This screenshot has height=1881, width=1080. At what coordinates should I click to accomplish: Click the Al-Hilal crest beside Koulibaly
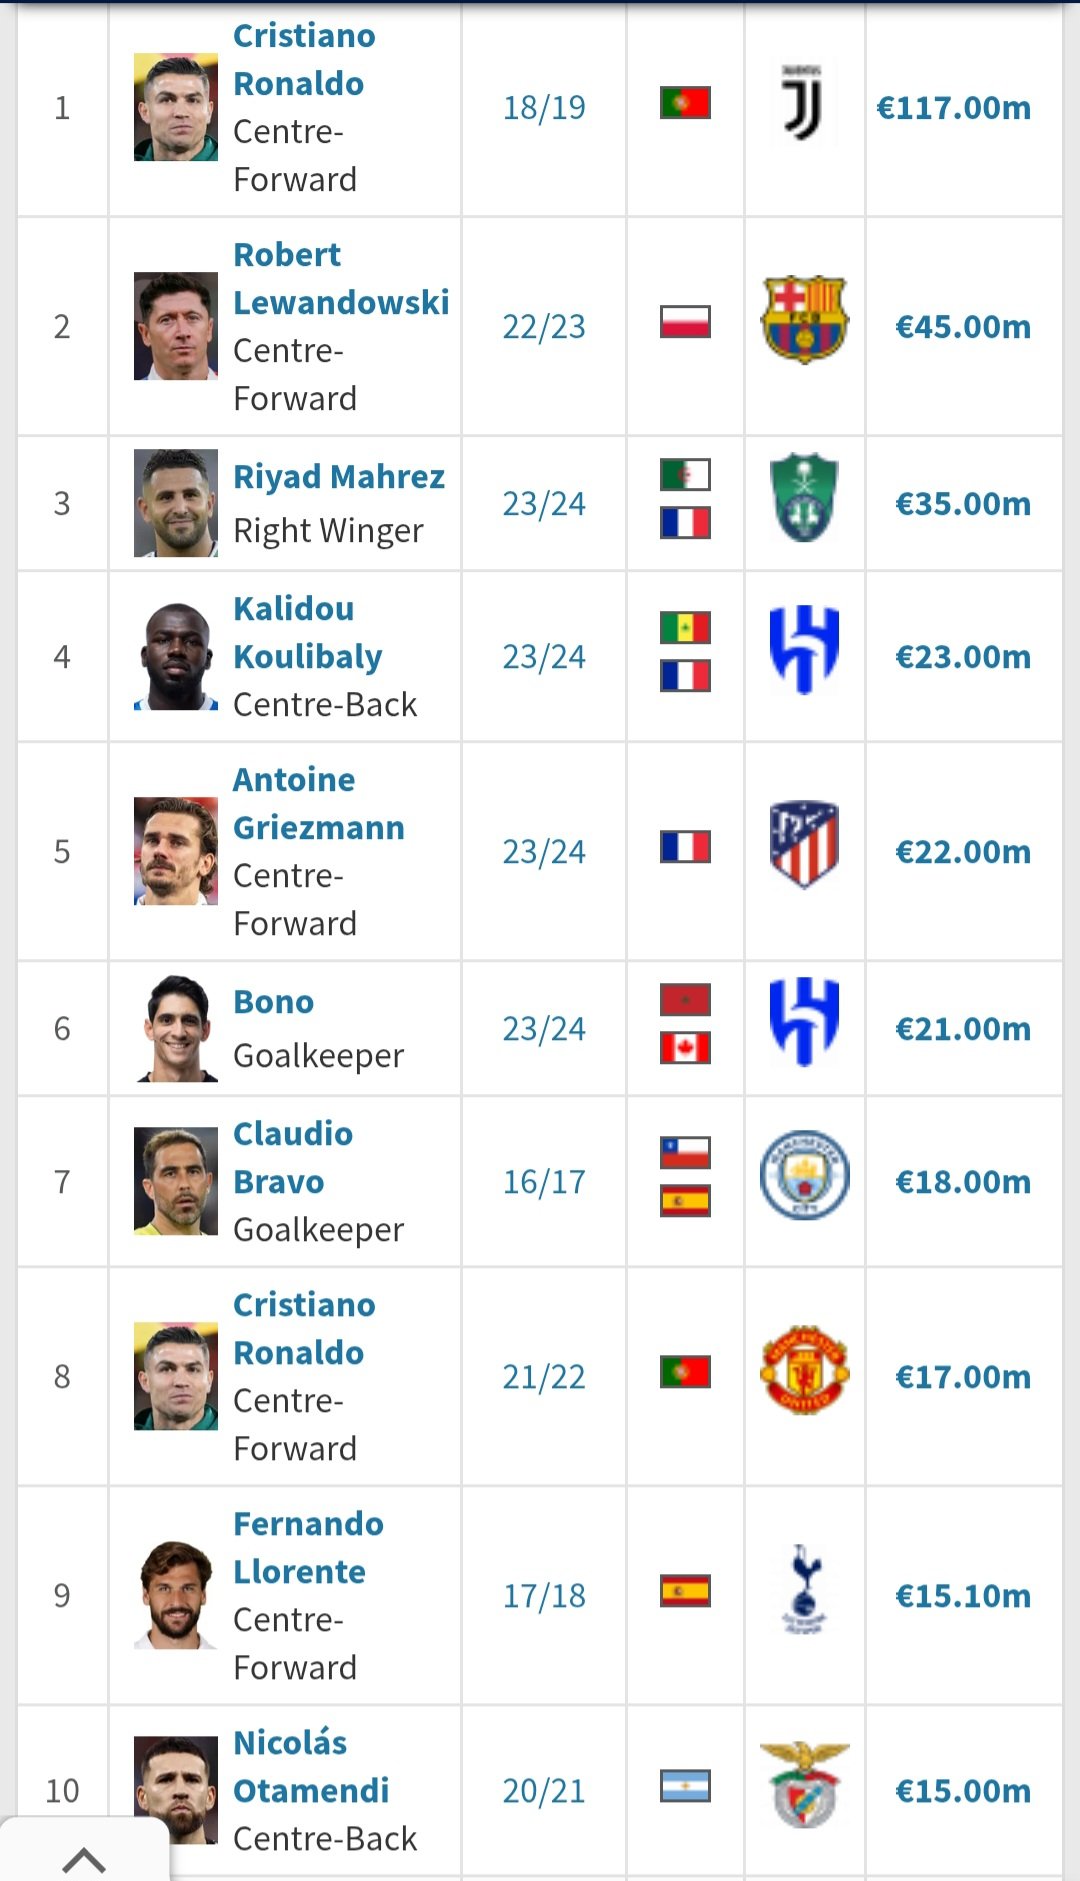(804, 650)
